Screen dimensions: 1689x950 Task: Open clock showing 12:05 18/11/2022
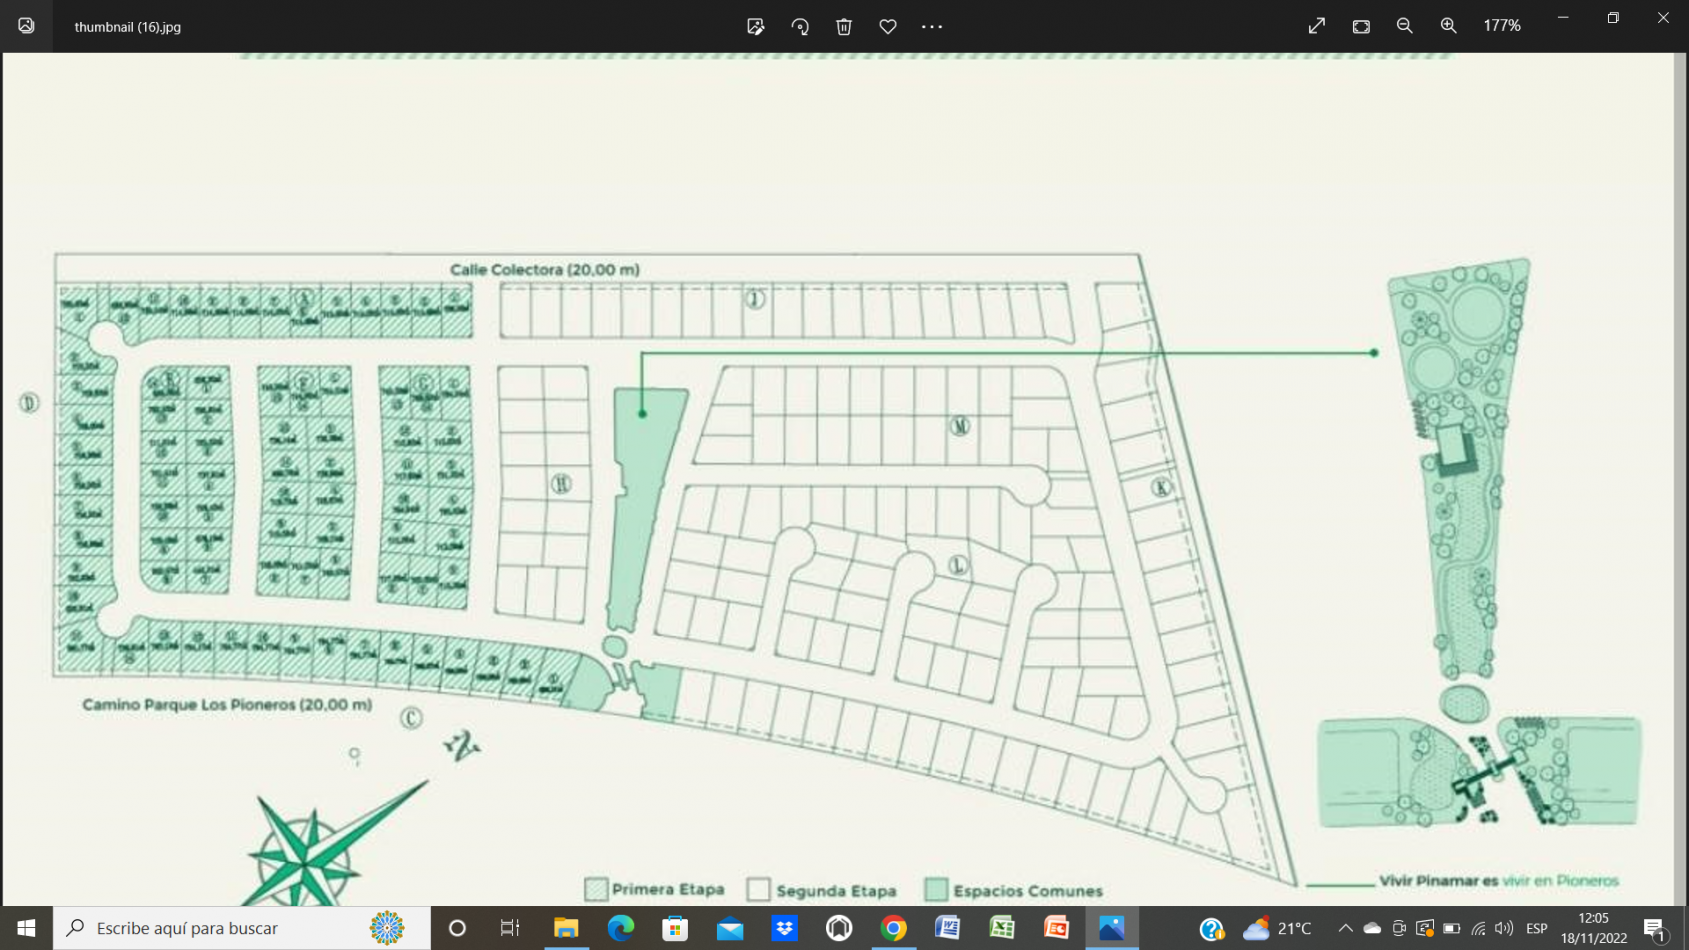[x=1594, y=928]
